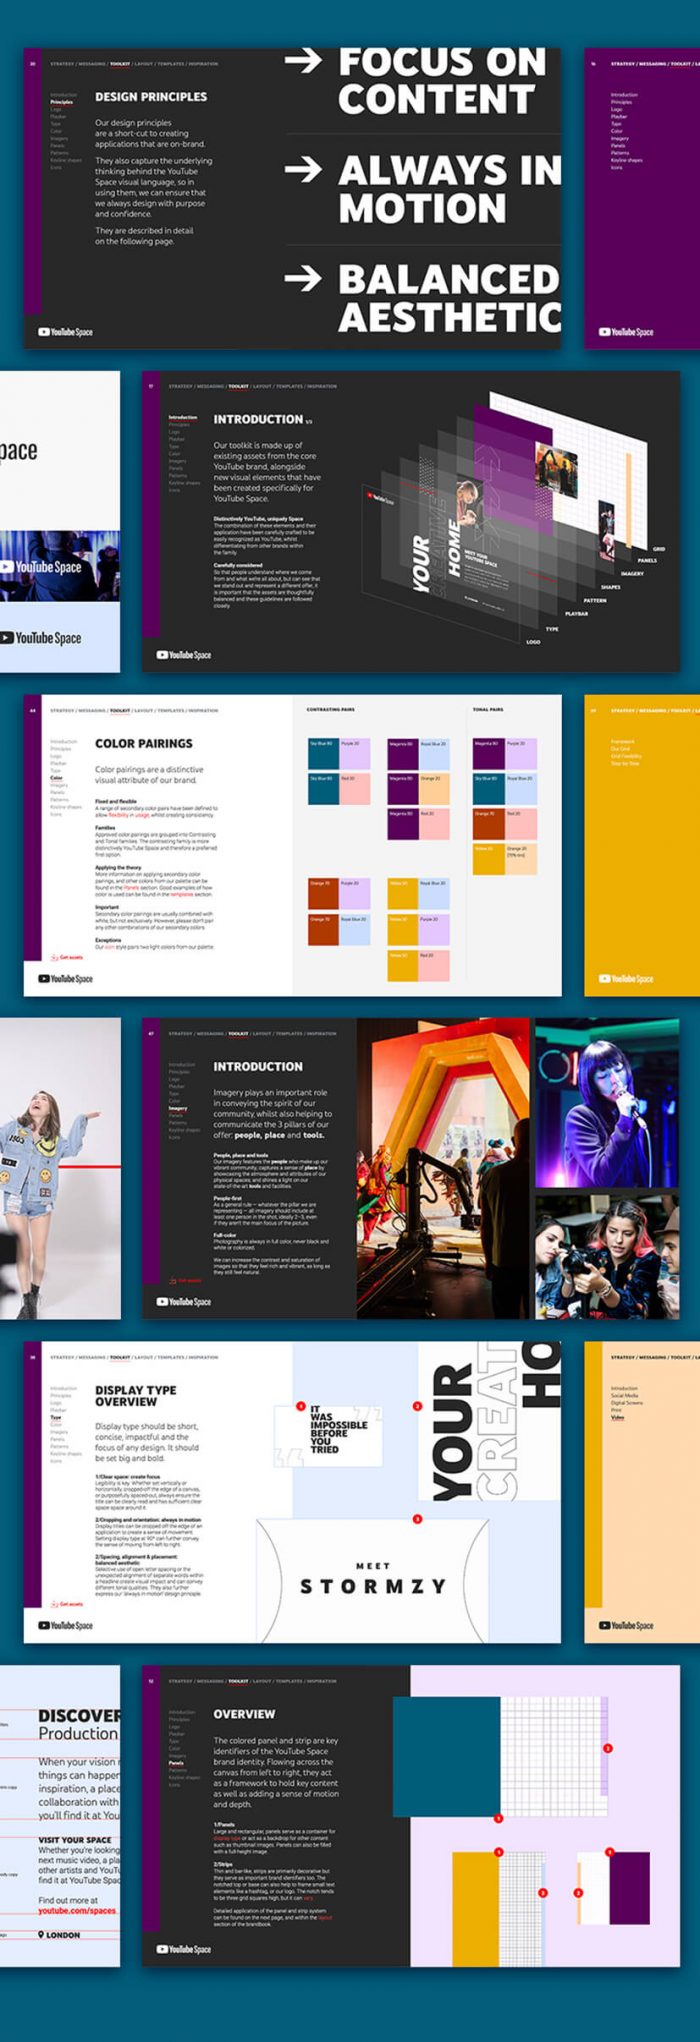Click YouTube Space logo on panels Overview slide

[184, 1948]
